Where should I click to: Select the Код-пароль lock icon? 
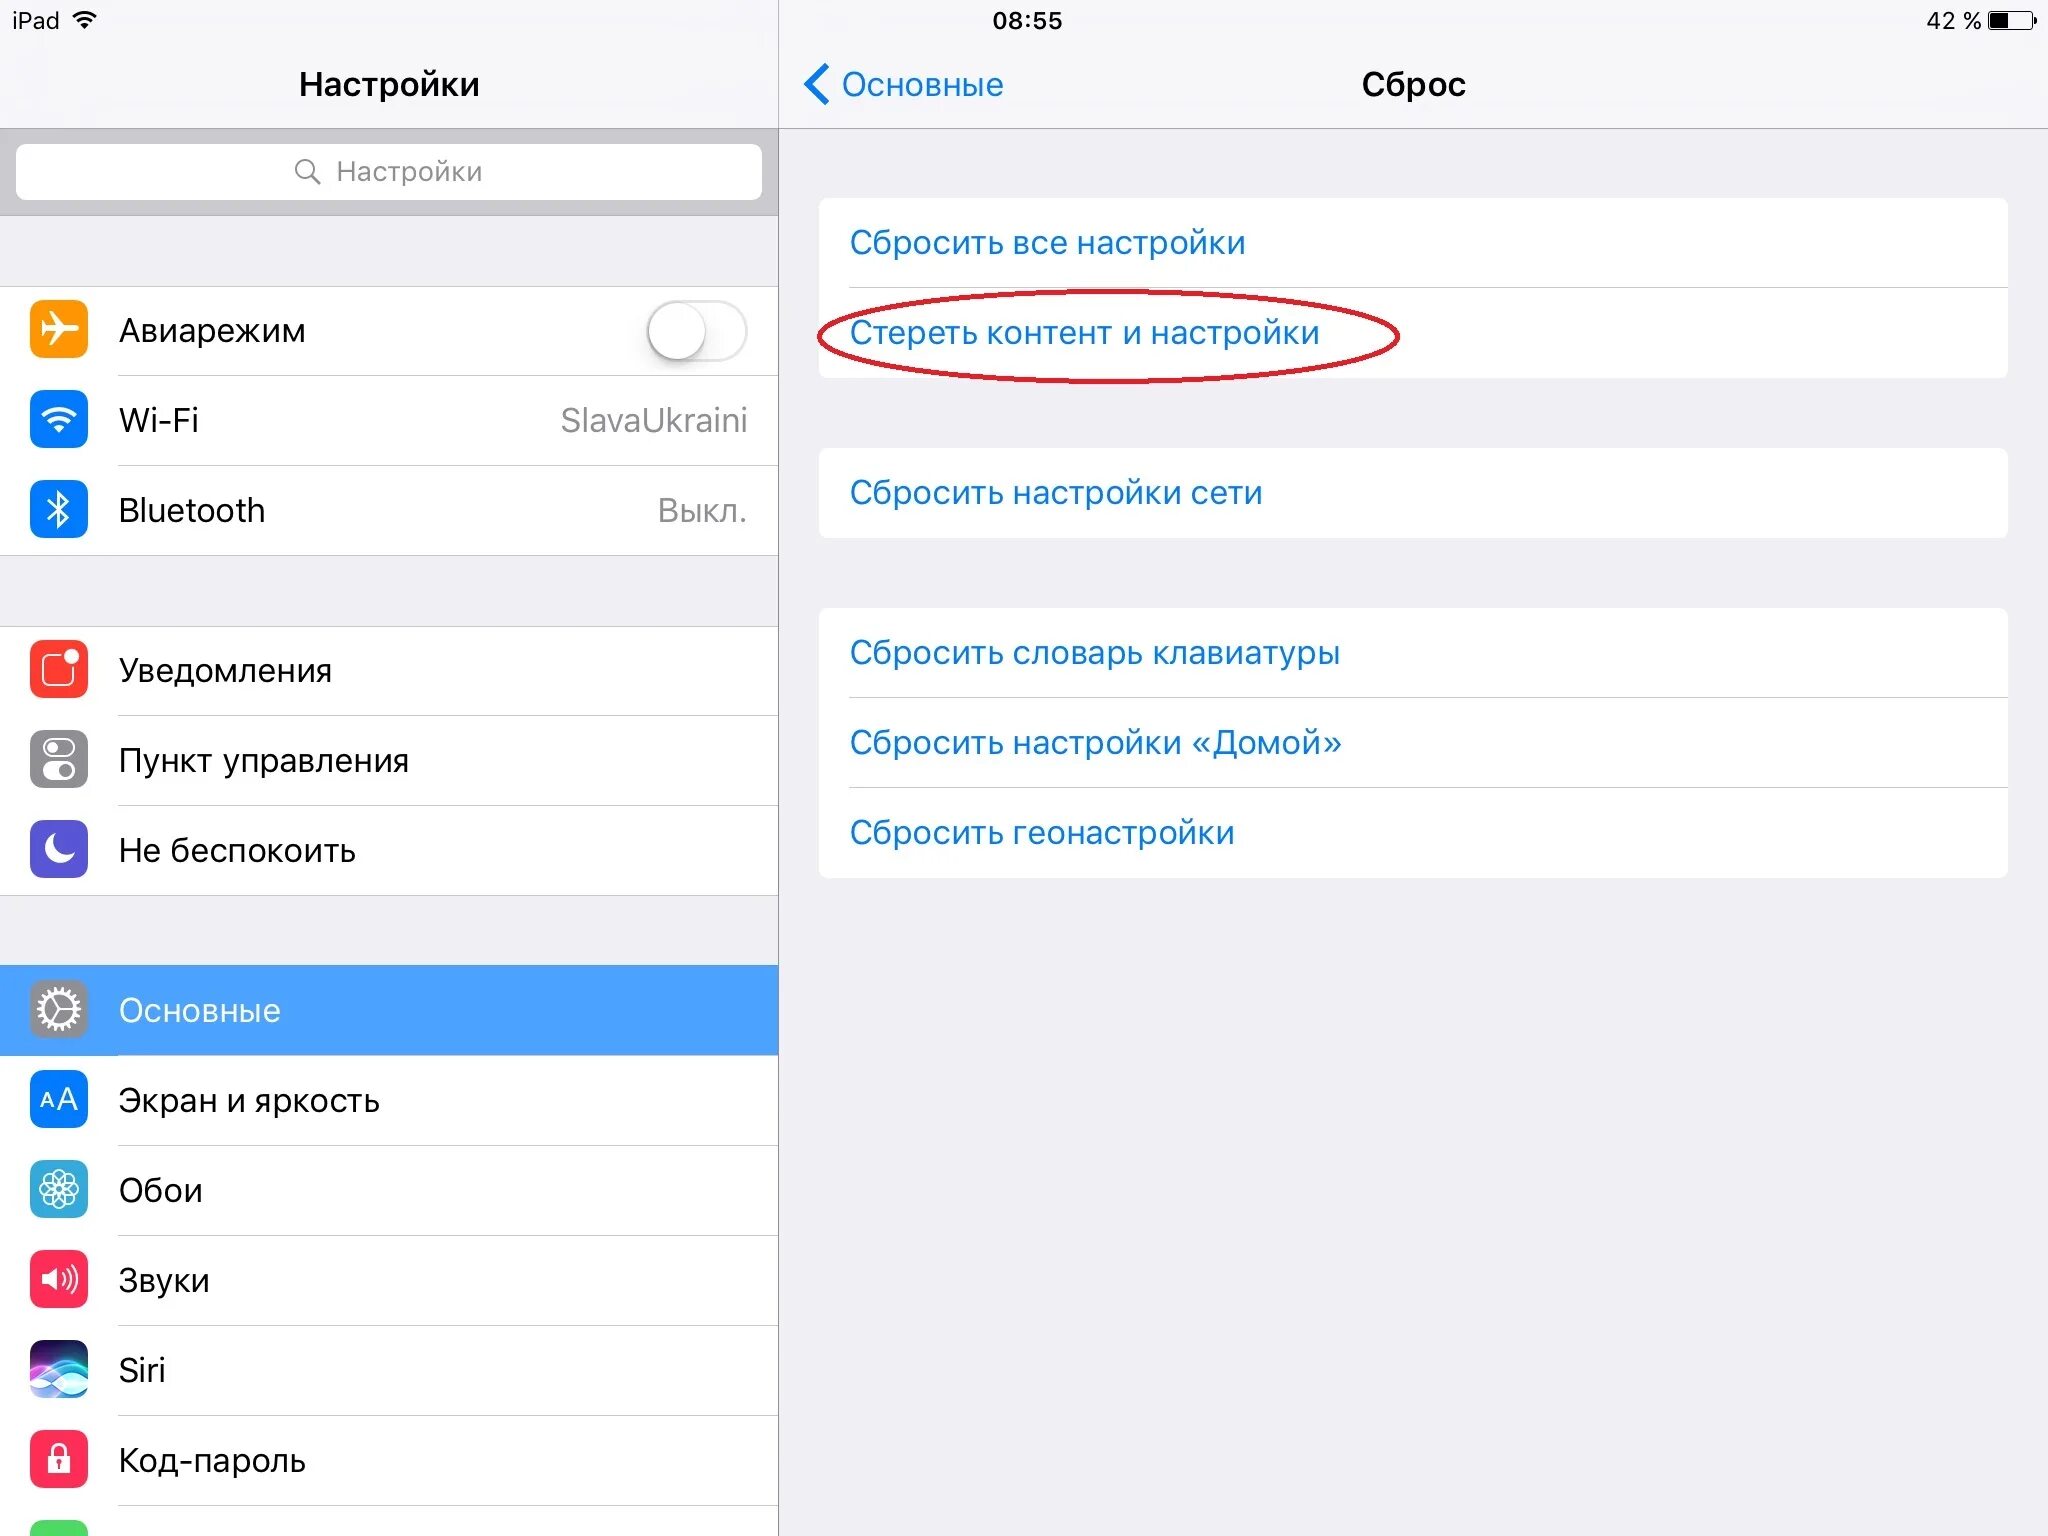pyautogui.click(x=59, y=1459)
